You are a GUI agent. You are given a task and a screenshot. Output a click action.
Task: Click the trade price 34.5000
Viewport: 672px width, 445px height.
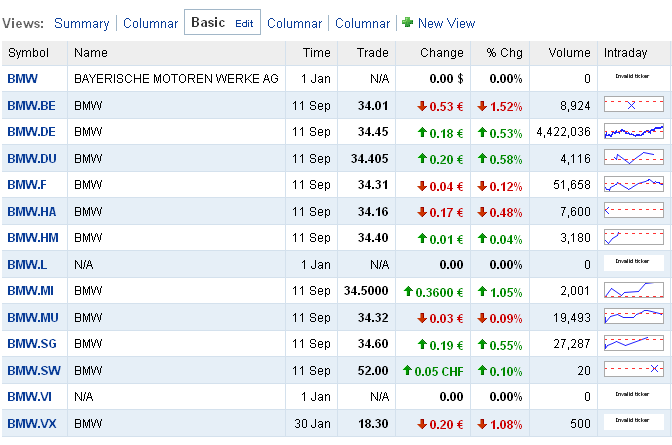(366, 291)
